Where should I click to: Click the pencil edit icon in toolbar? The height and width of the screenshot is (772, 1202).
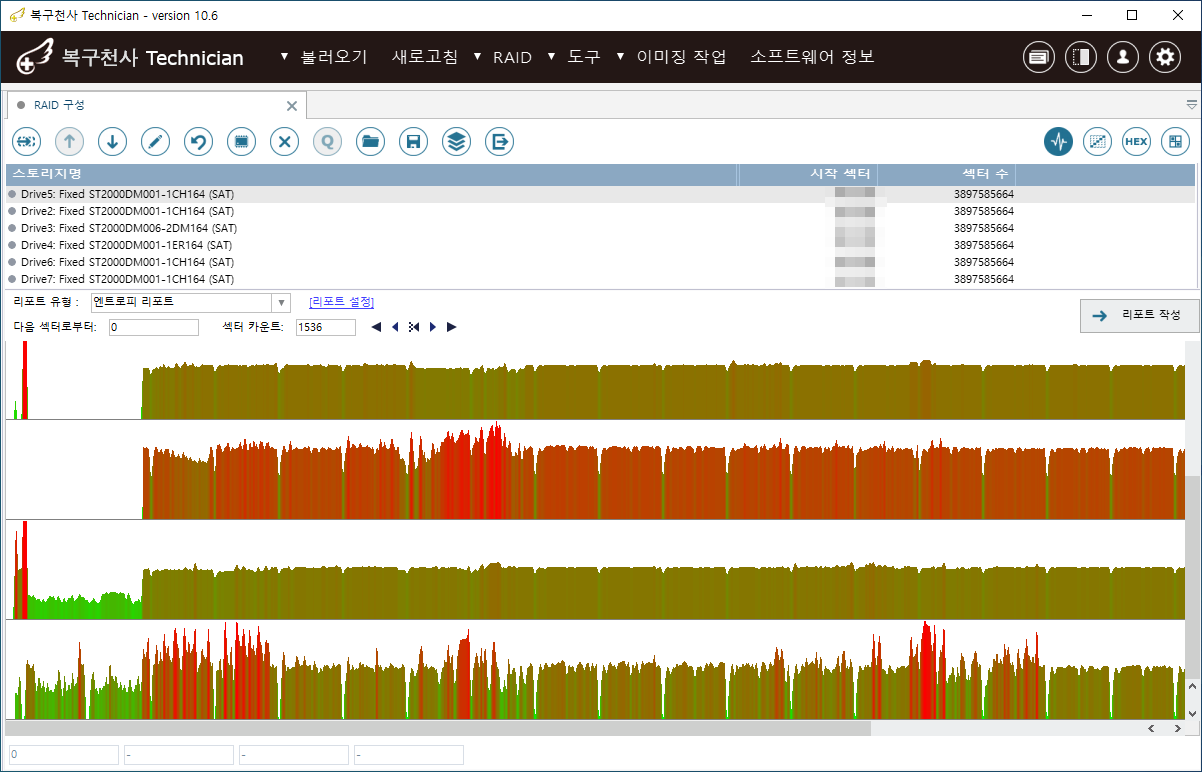(155, 142)
